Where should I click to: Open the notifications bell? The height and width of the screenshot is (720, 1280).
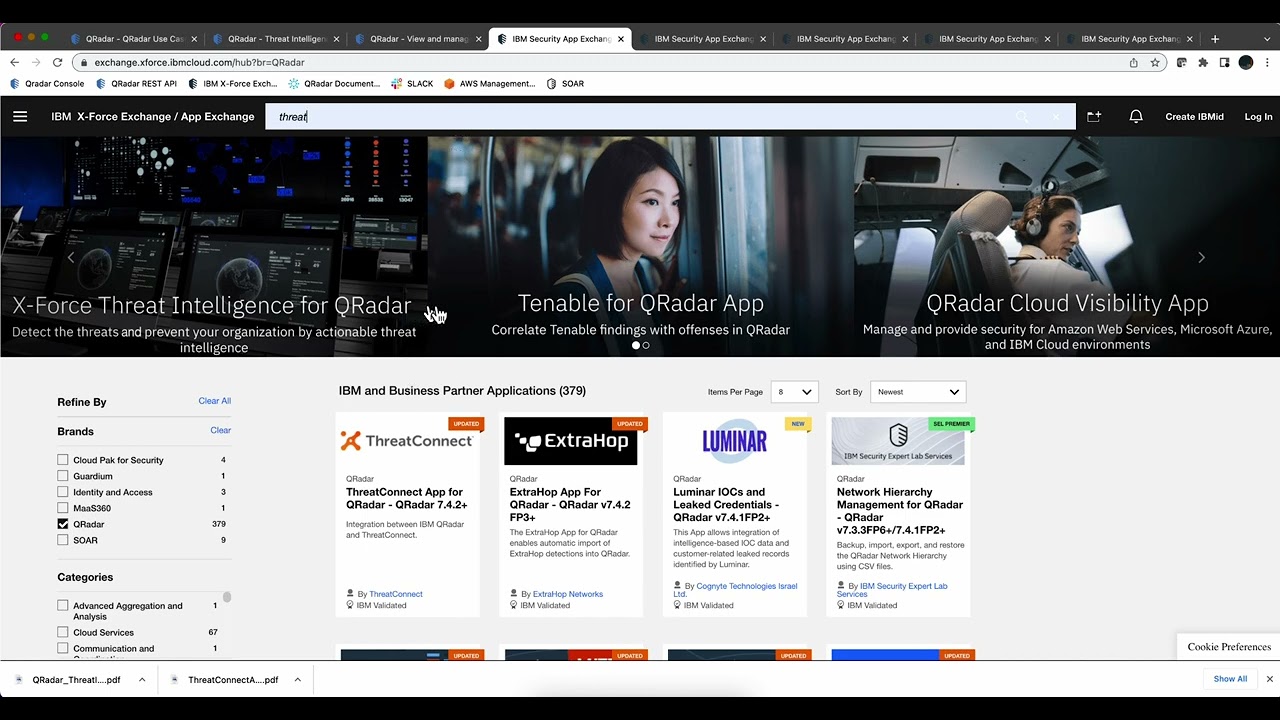point(1136,117)
